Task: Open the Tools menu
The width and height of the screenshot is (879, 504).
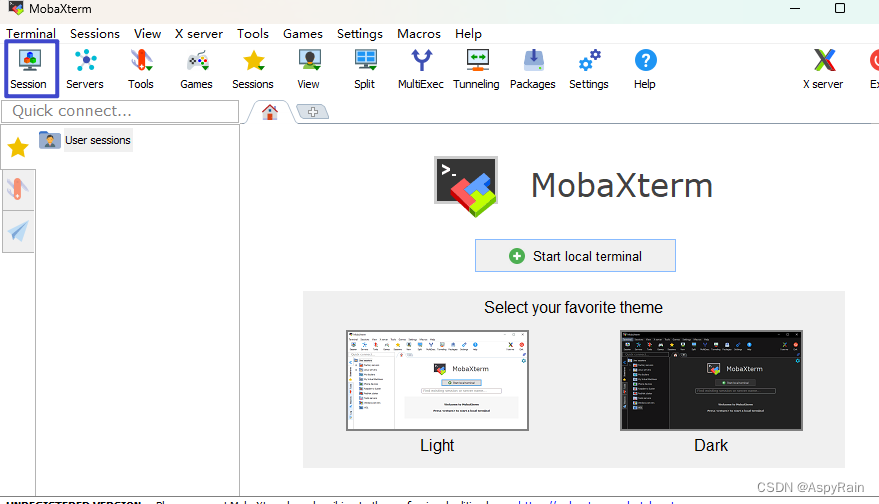Action: pyautogui.click(x=253, y=34)
